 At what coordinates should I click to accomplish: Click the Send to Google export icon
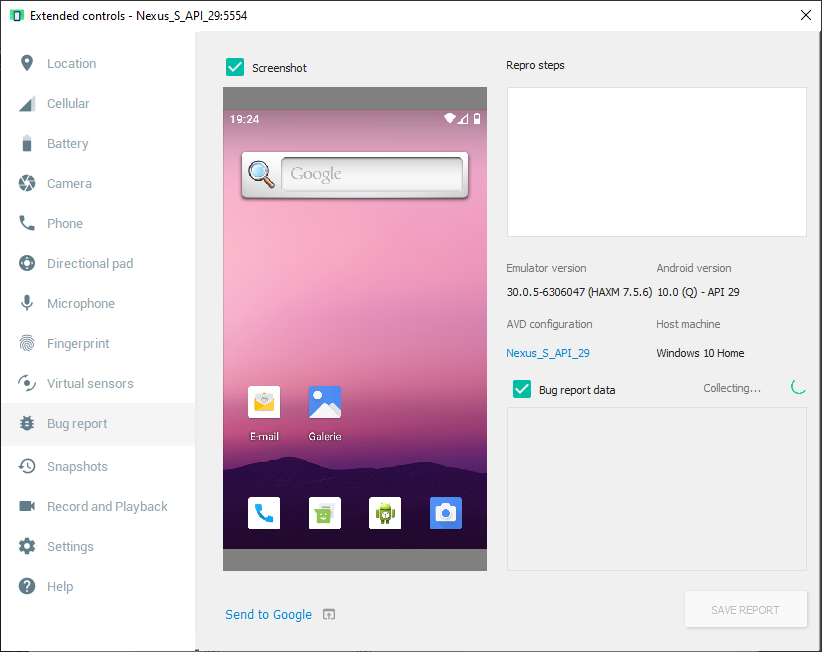329,614
